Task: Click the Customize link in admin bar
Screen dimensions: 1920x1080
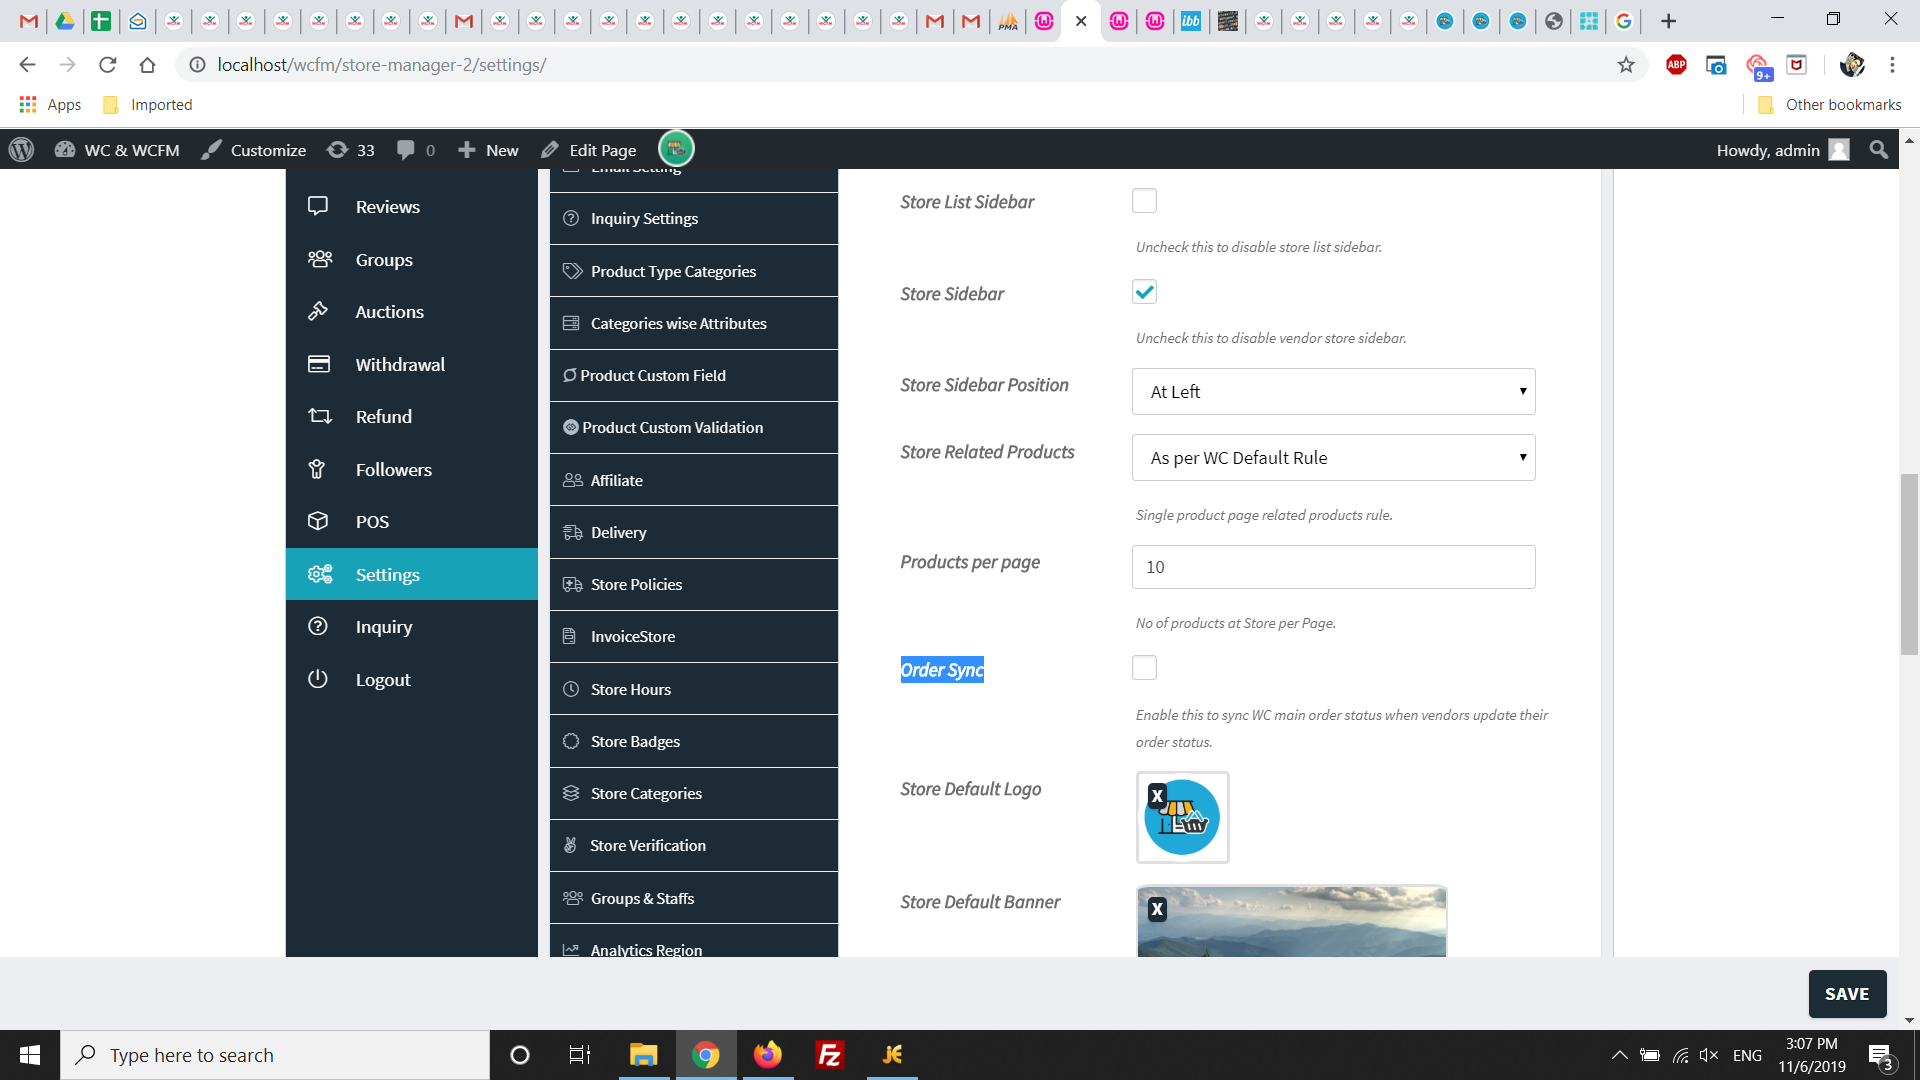Action: (254, 150)
